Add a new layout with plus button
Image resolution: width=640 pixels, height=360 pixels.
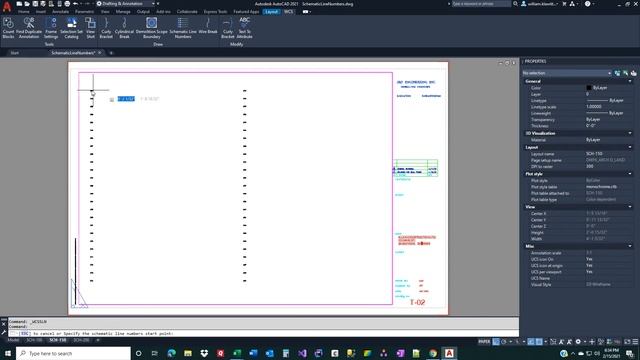[x=98, y=340]
